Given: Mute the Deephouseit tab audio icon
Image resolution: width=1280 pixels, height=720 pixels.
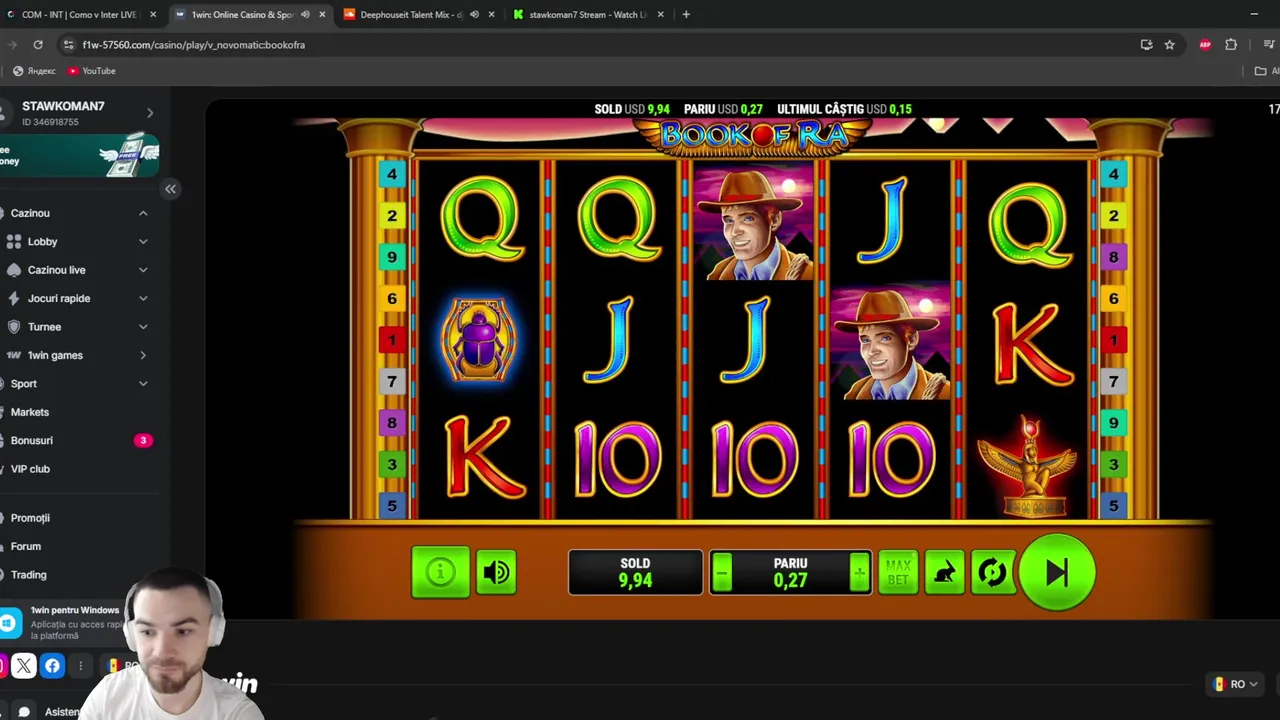Looking at the screenshot, I should pyautogui.click(x=474, y=14).
